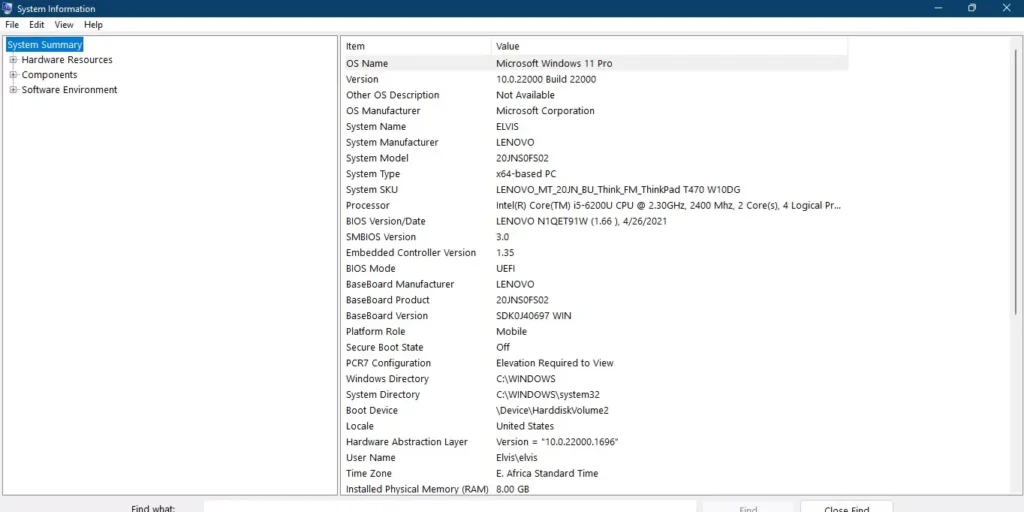Select the SMBIOS Version row
This screenshot has width=1024, height=512.
(x=595, y=236)
